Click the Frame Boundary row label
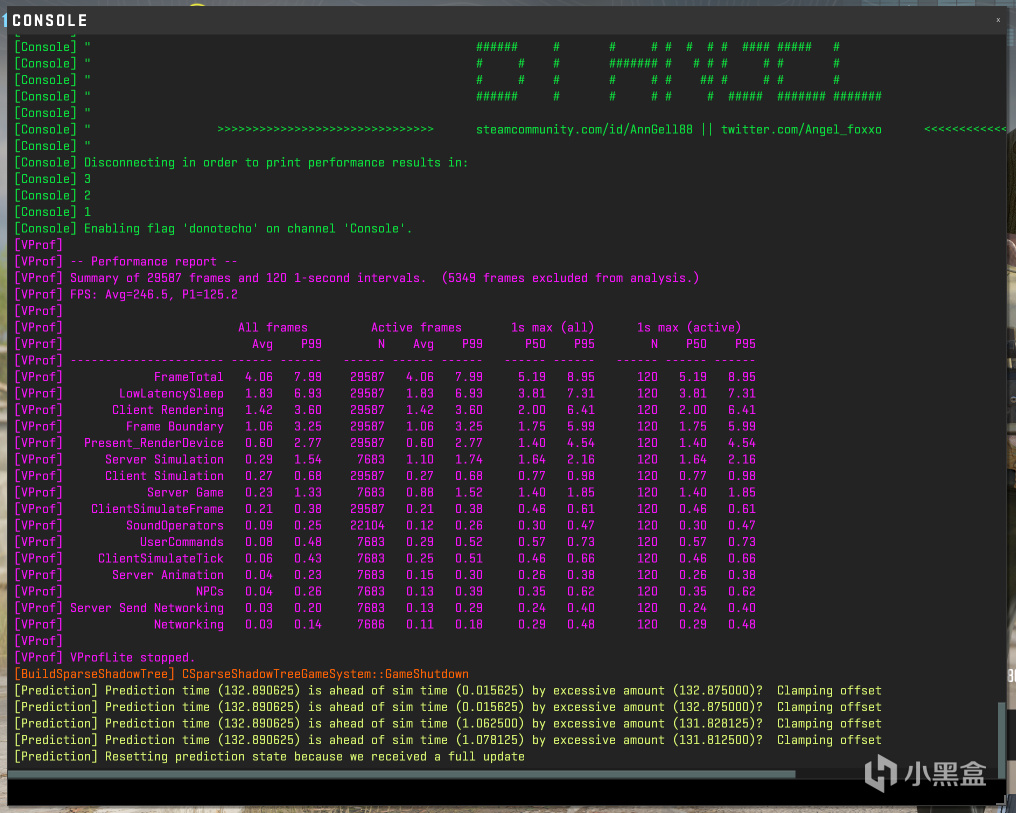This screenshot has height=813, width=1016. [x=175, y=427]
